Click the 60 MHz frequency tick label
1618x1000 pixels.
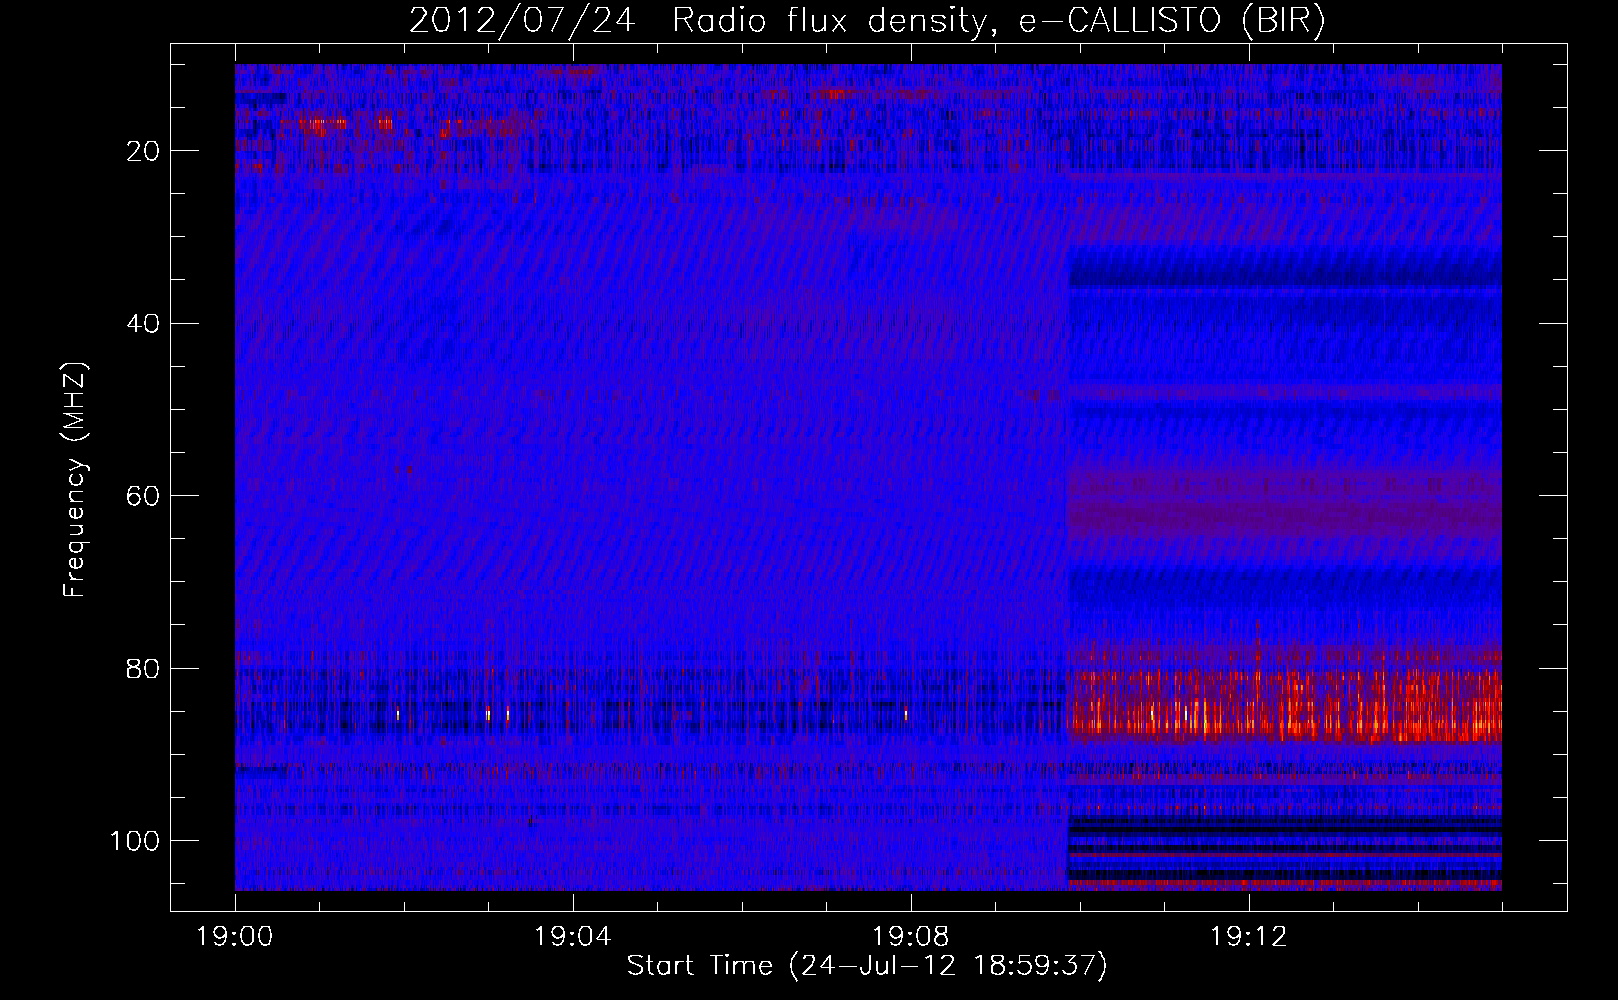144,496
